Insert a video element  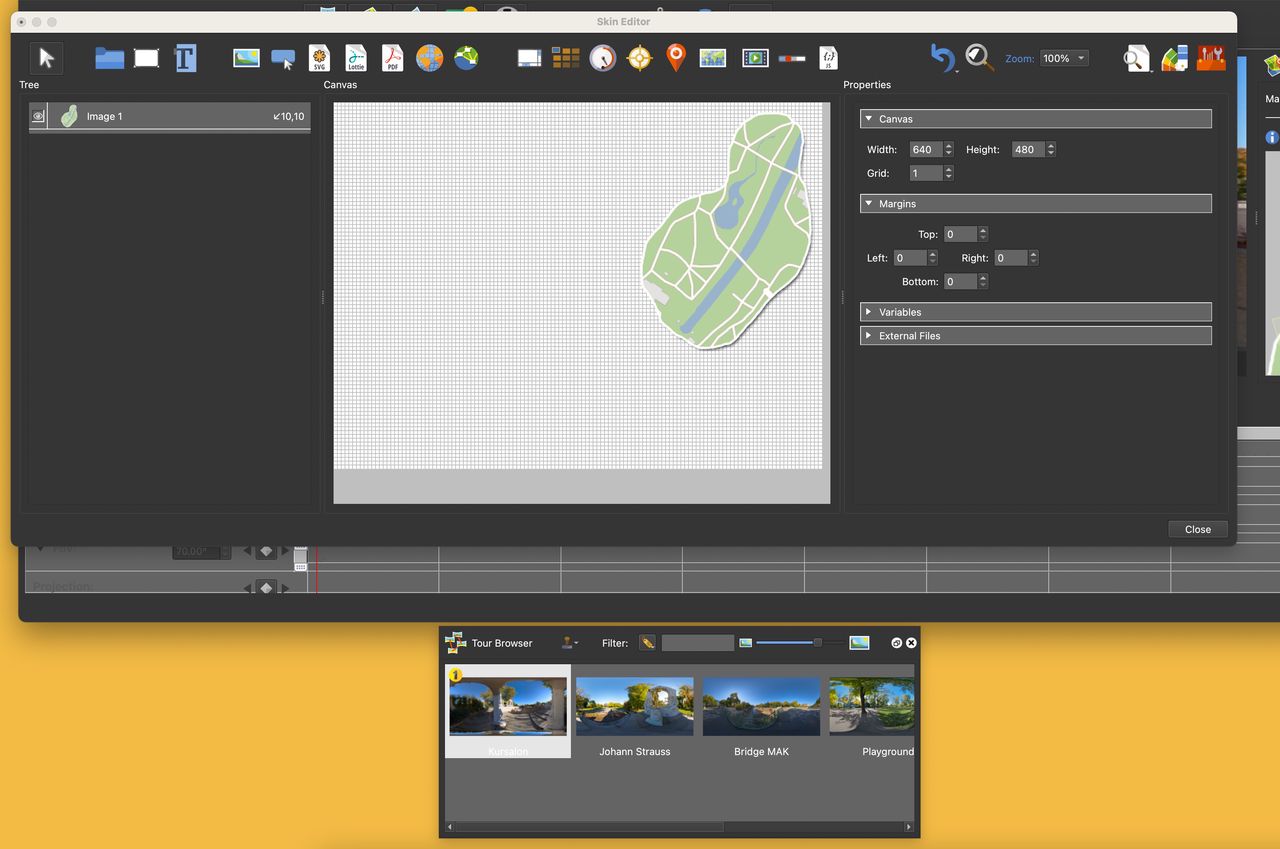click(x=755, y=58)
